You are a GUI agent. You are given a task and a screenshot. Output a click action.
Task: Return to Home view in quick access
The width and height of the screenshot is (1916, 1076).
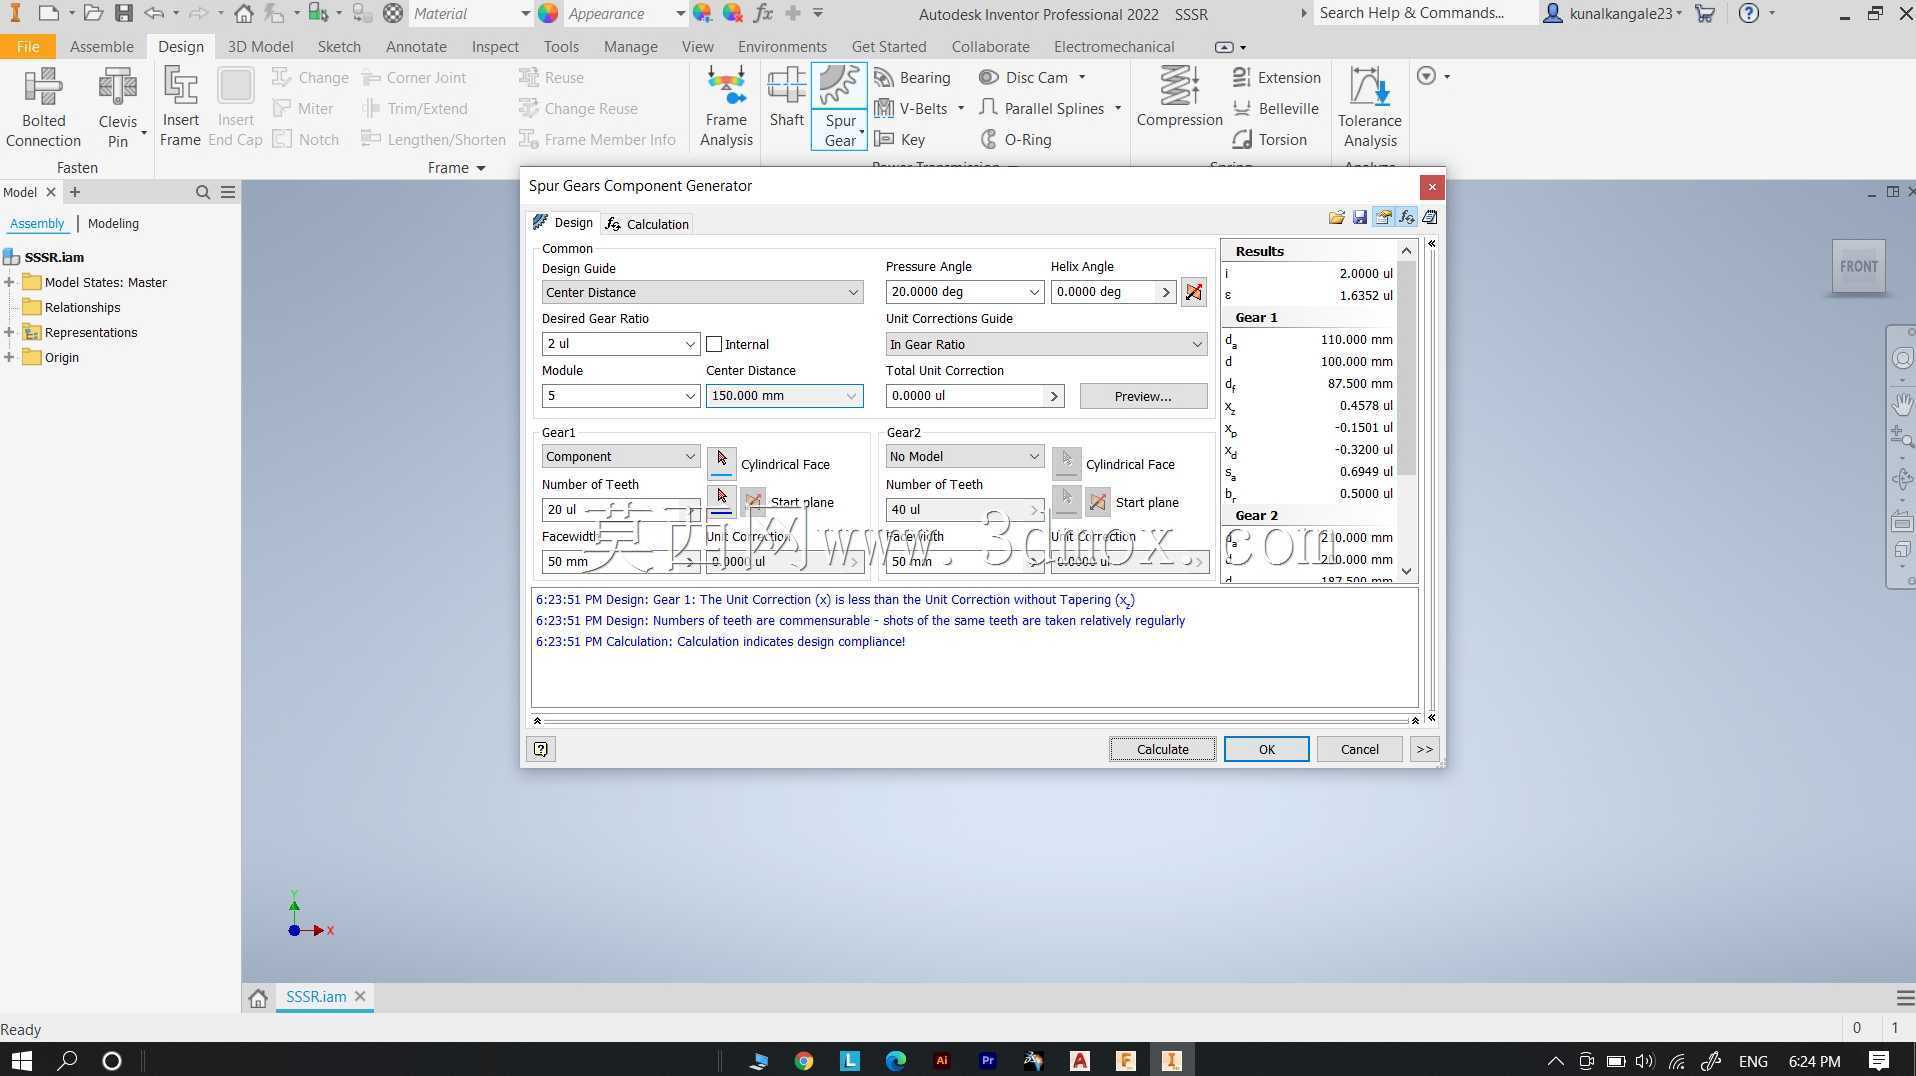pos(243,14)
